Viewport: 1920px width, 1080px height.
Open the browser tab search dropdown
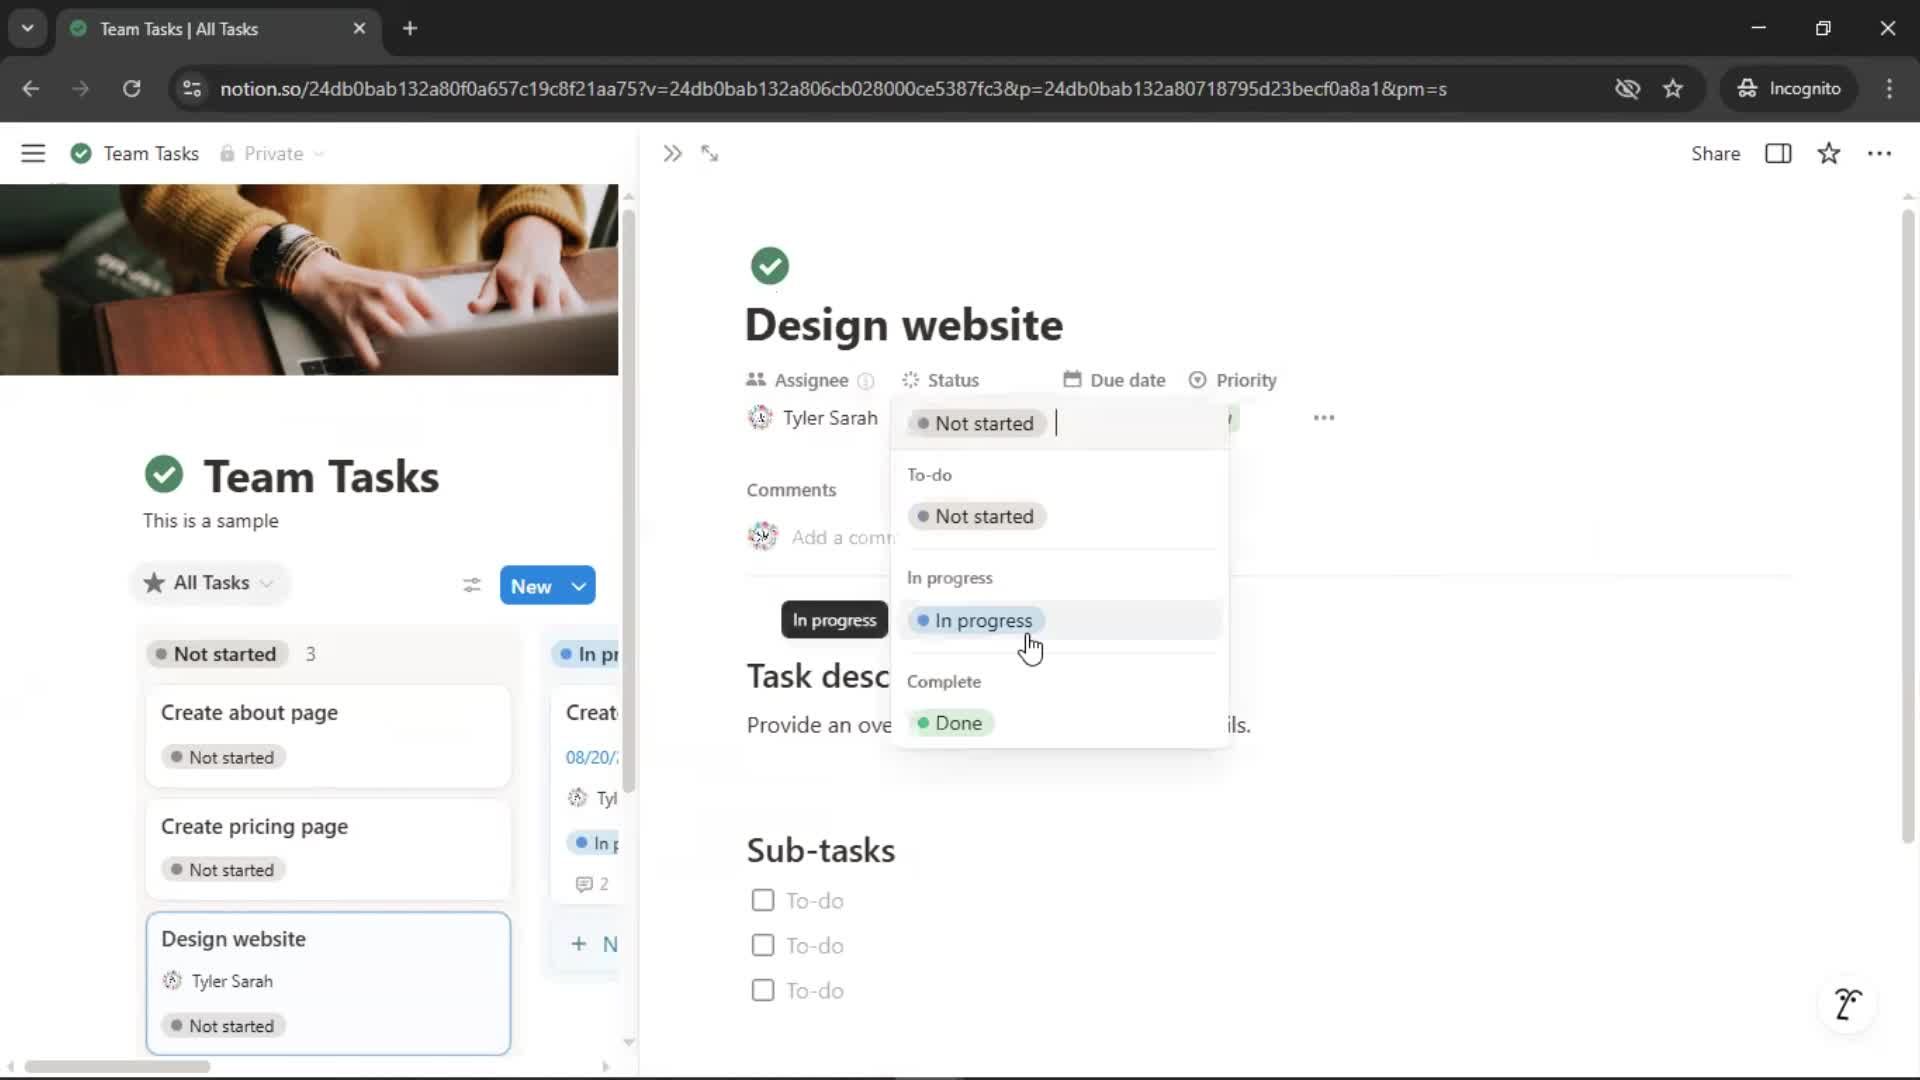click(28, 28)
